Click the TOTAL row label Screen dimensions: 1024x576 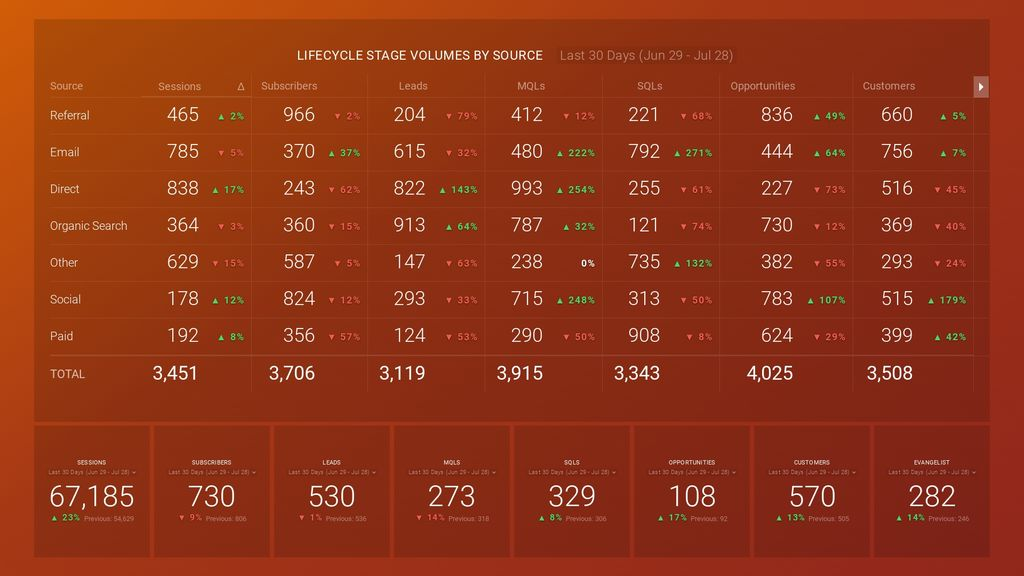tap(67, 374)
